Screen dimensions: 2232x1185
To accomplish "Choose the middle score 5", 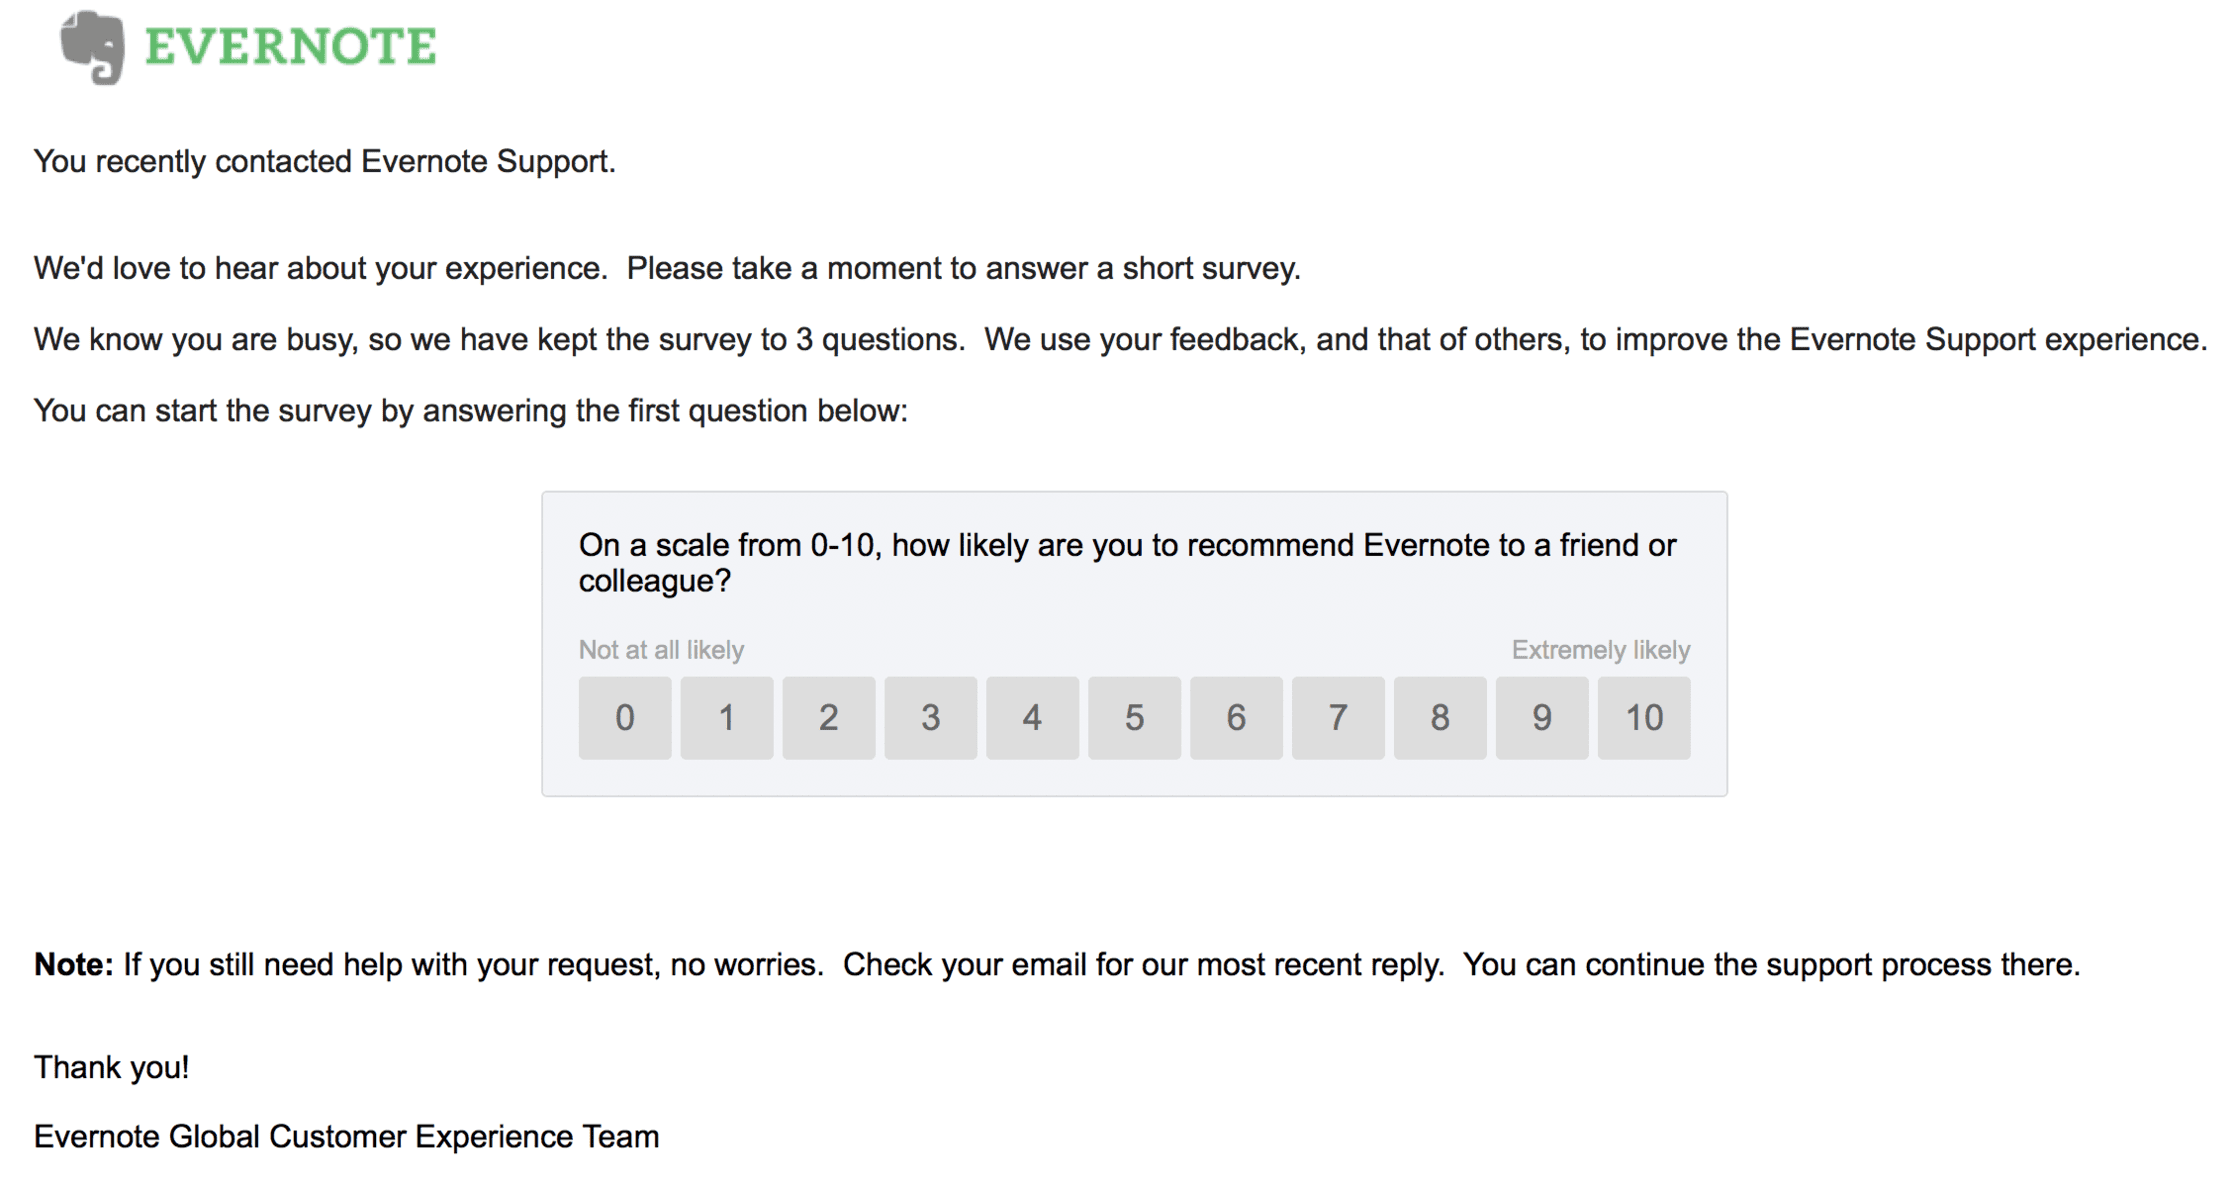I will (x=1135, y=718).
